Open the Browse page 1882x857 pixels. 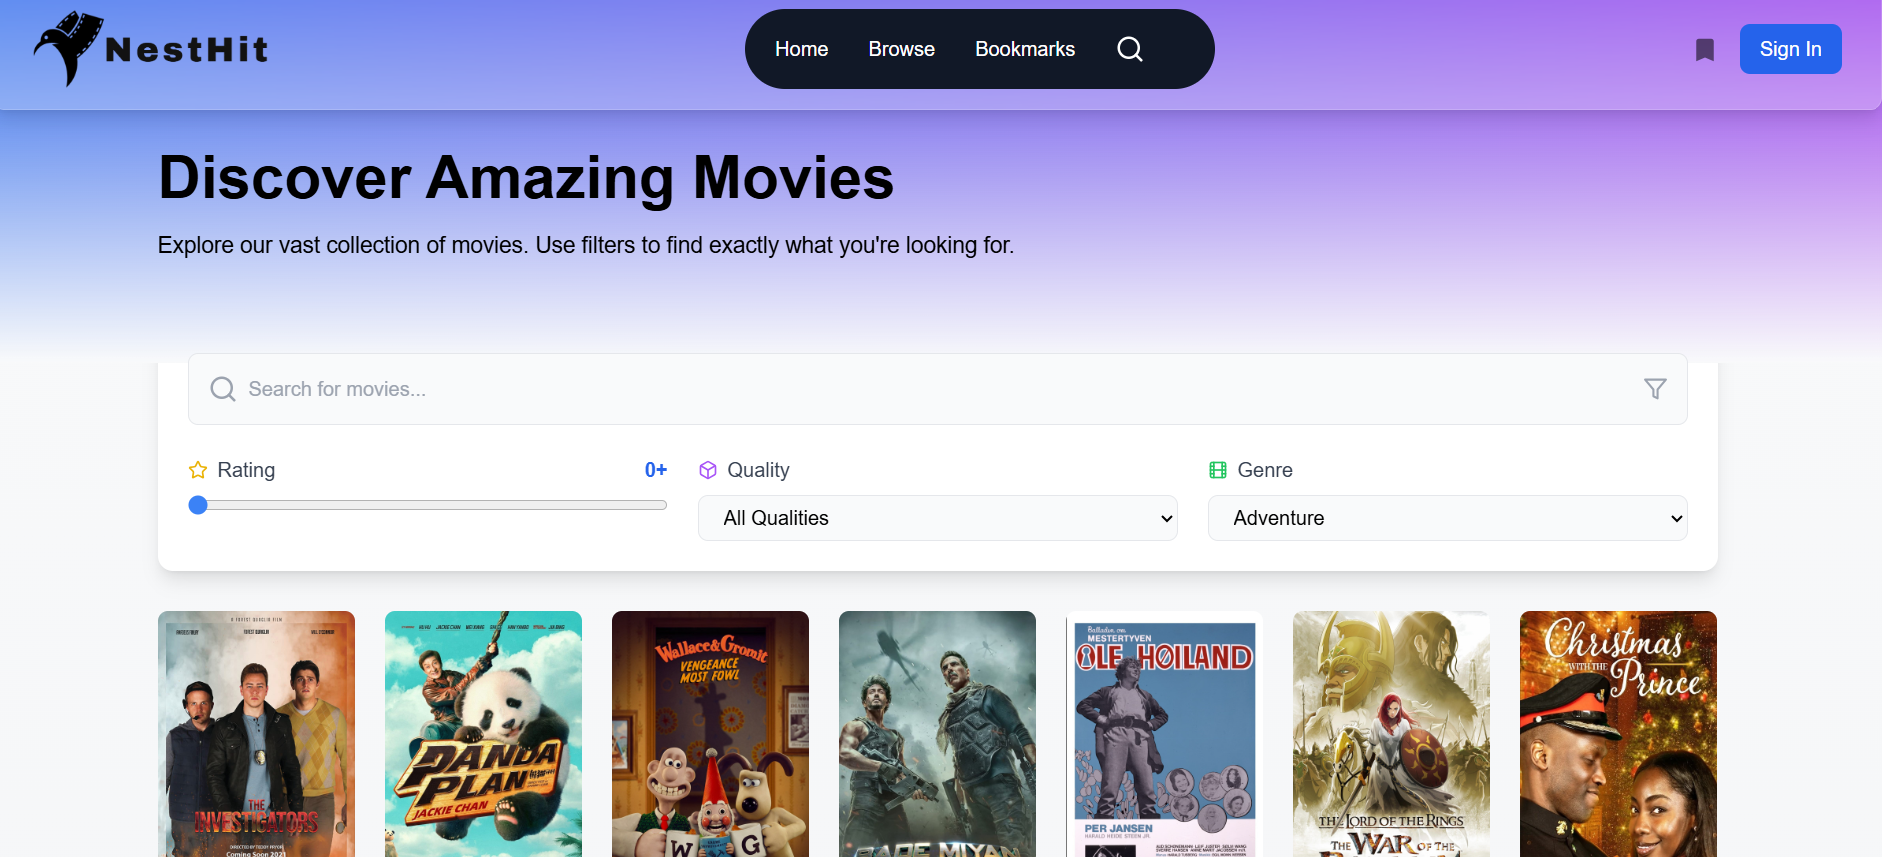pos(902,49)
